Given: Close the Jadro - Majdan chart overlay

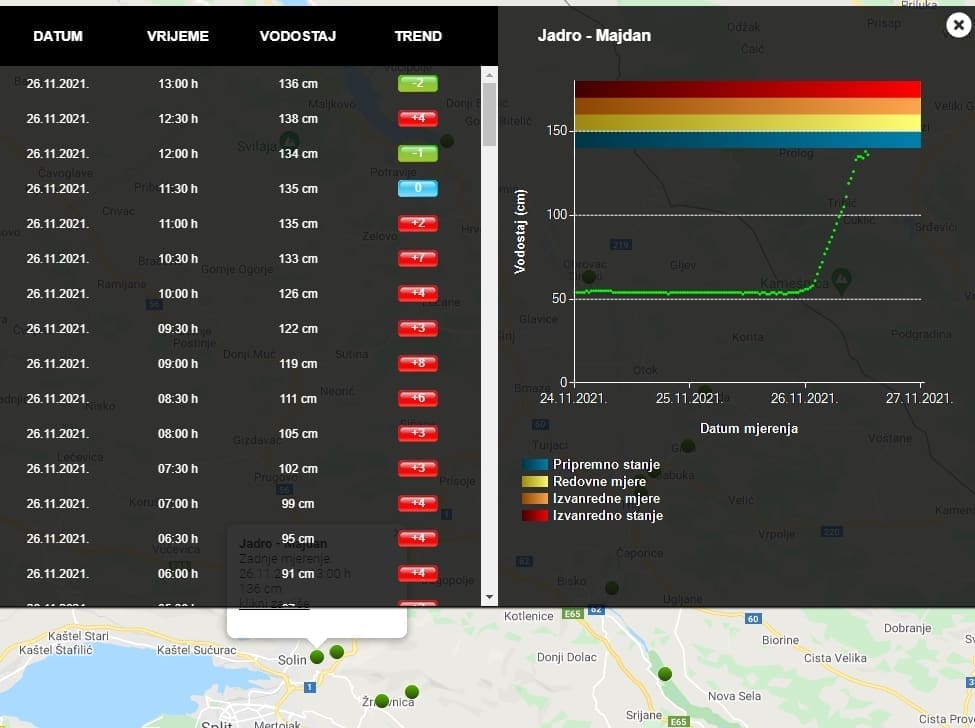Looking at the screenshot, I should tap(958, 26).
